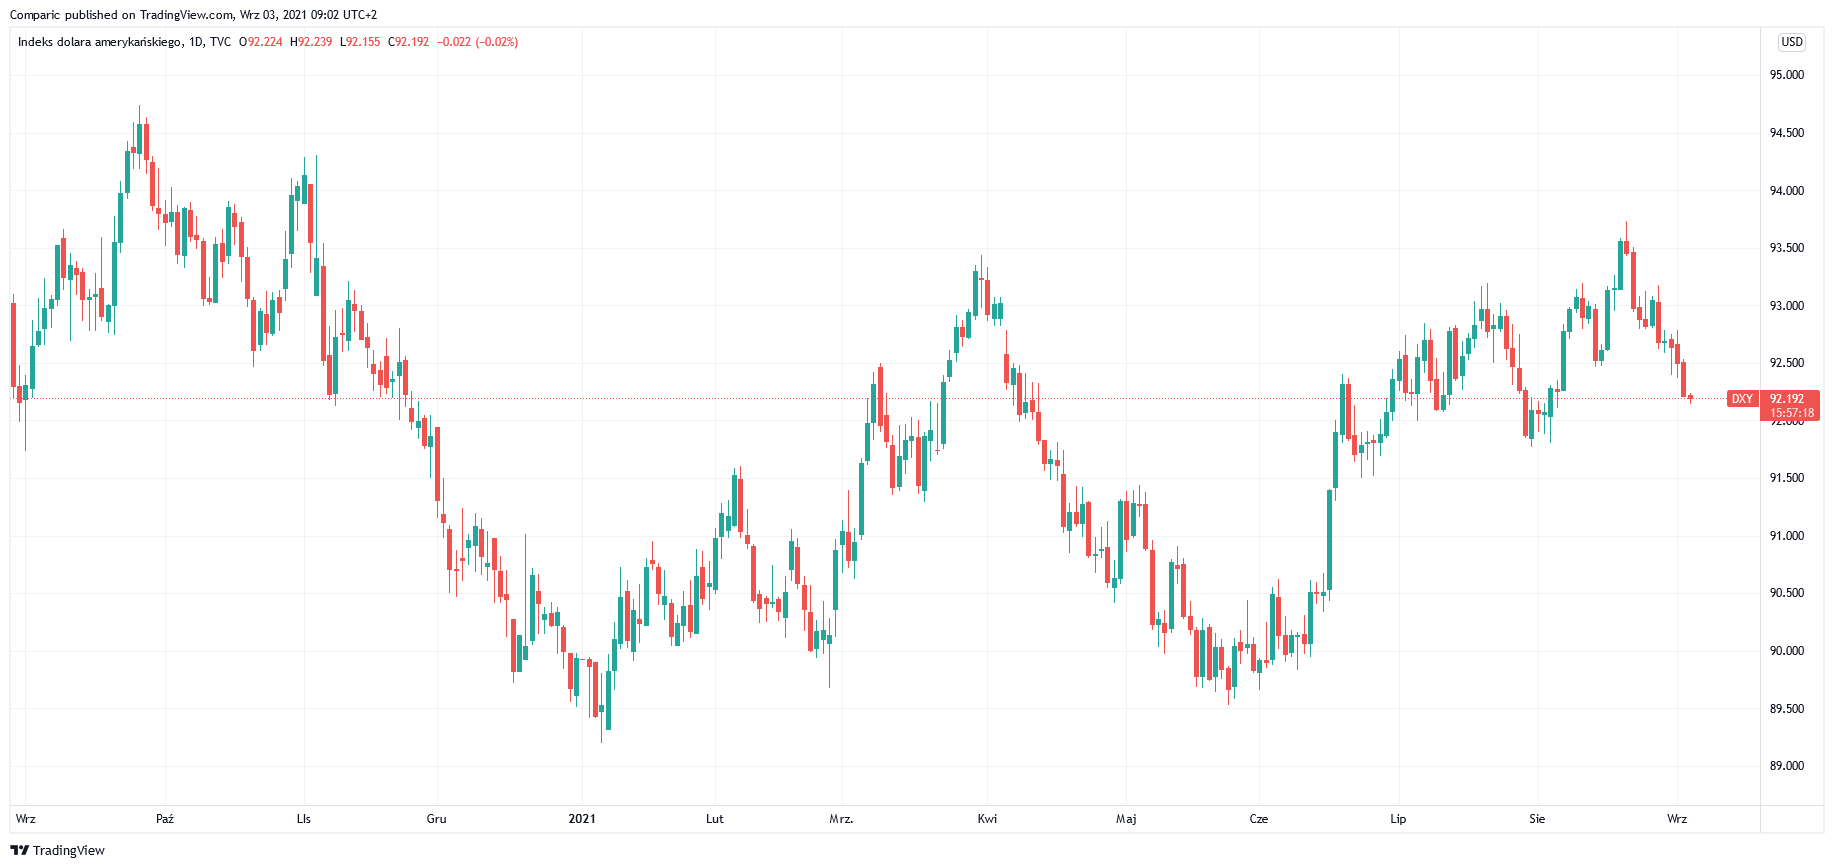The width and height of the screenshot is (1834, 868).
Task: Click the leftmost Wrz time axis label
Action: point(26,819)
